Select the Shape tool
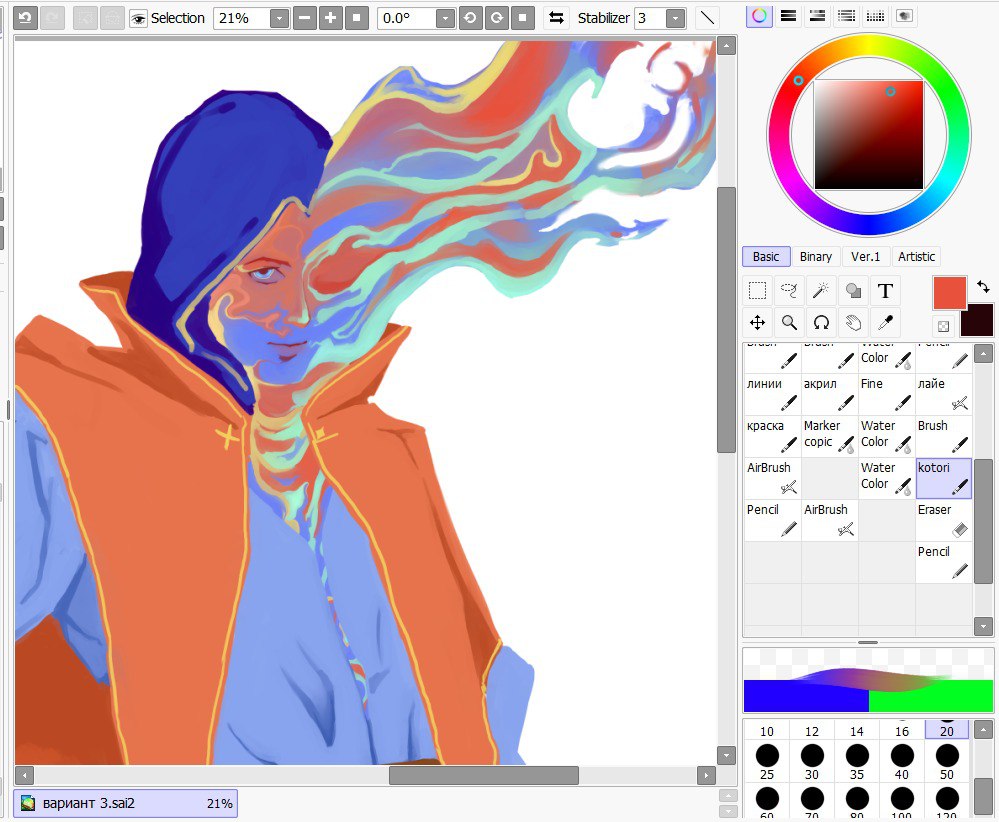This screenshot has width=999, height=822. coord(853,291)
